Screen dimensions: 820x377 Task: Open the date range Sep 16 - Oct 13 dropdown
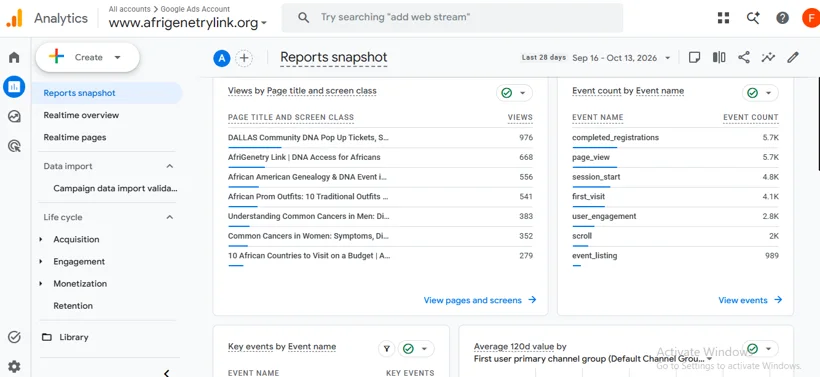pyautogui.click(x=621, y=58)
